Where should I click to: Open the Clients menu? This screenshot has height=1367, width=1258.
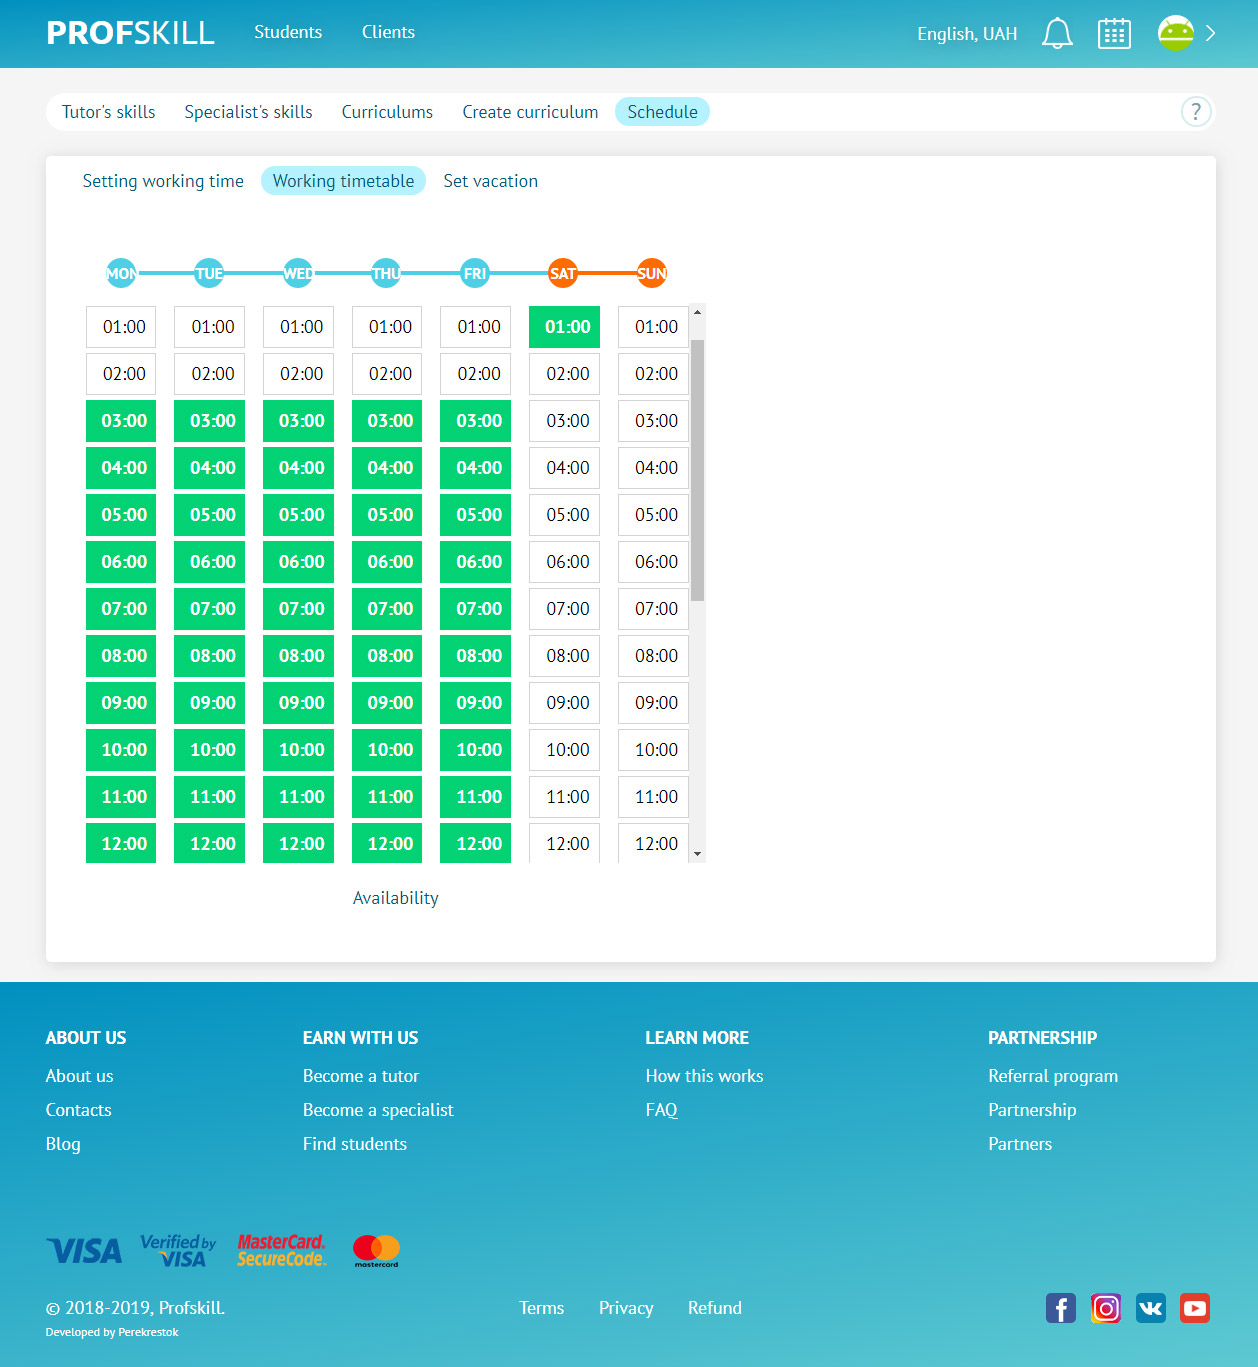[x=388, y=32]
